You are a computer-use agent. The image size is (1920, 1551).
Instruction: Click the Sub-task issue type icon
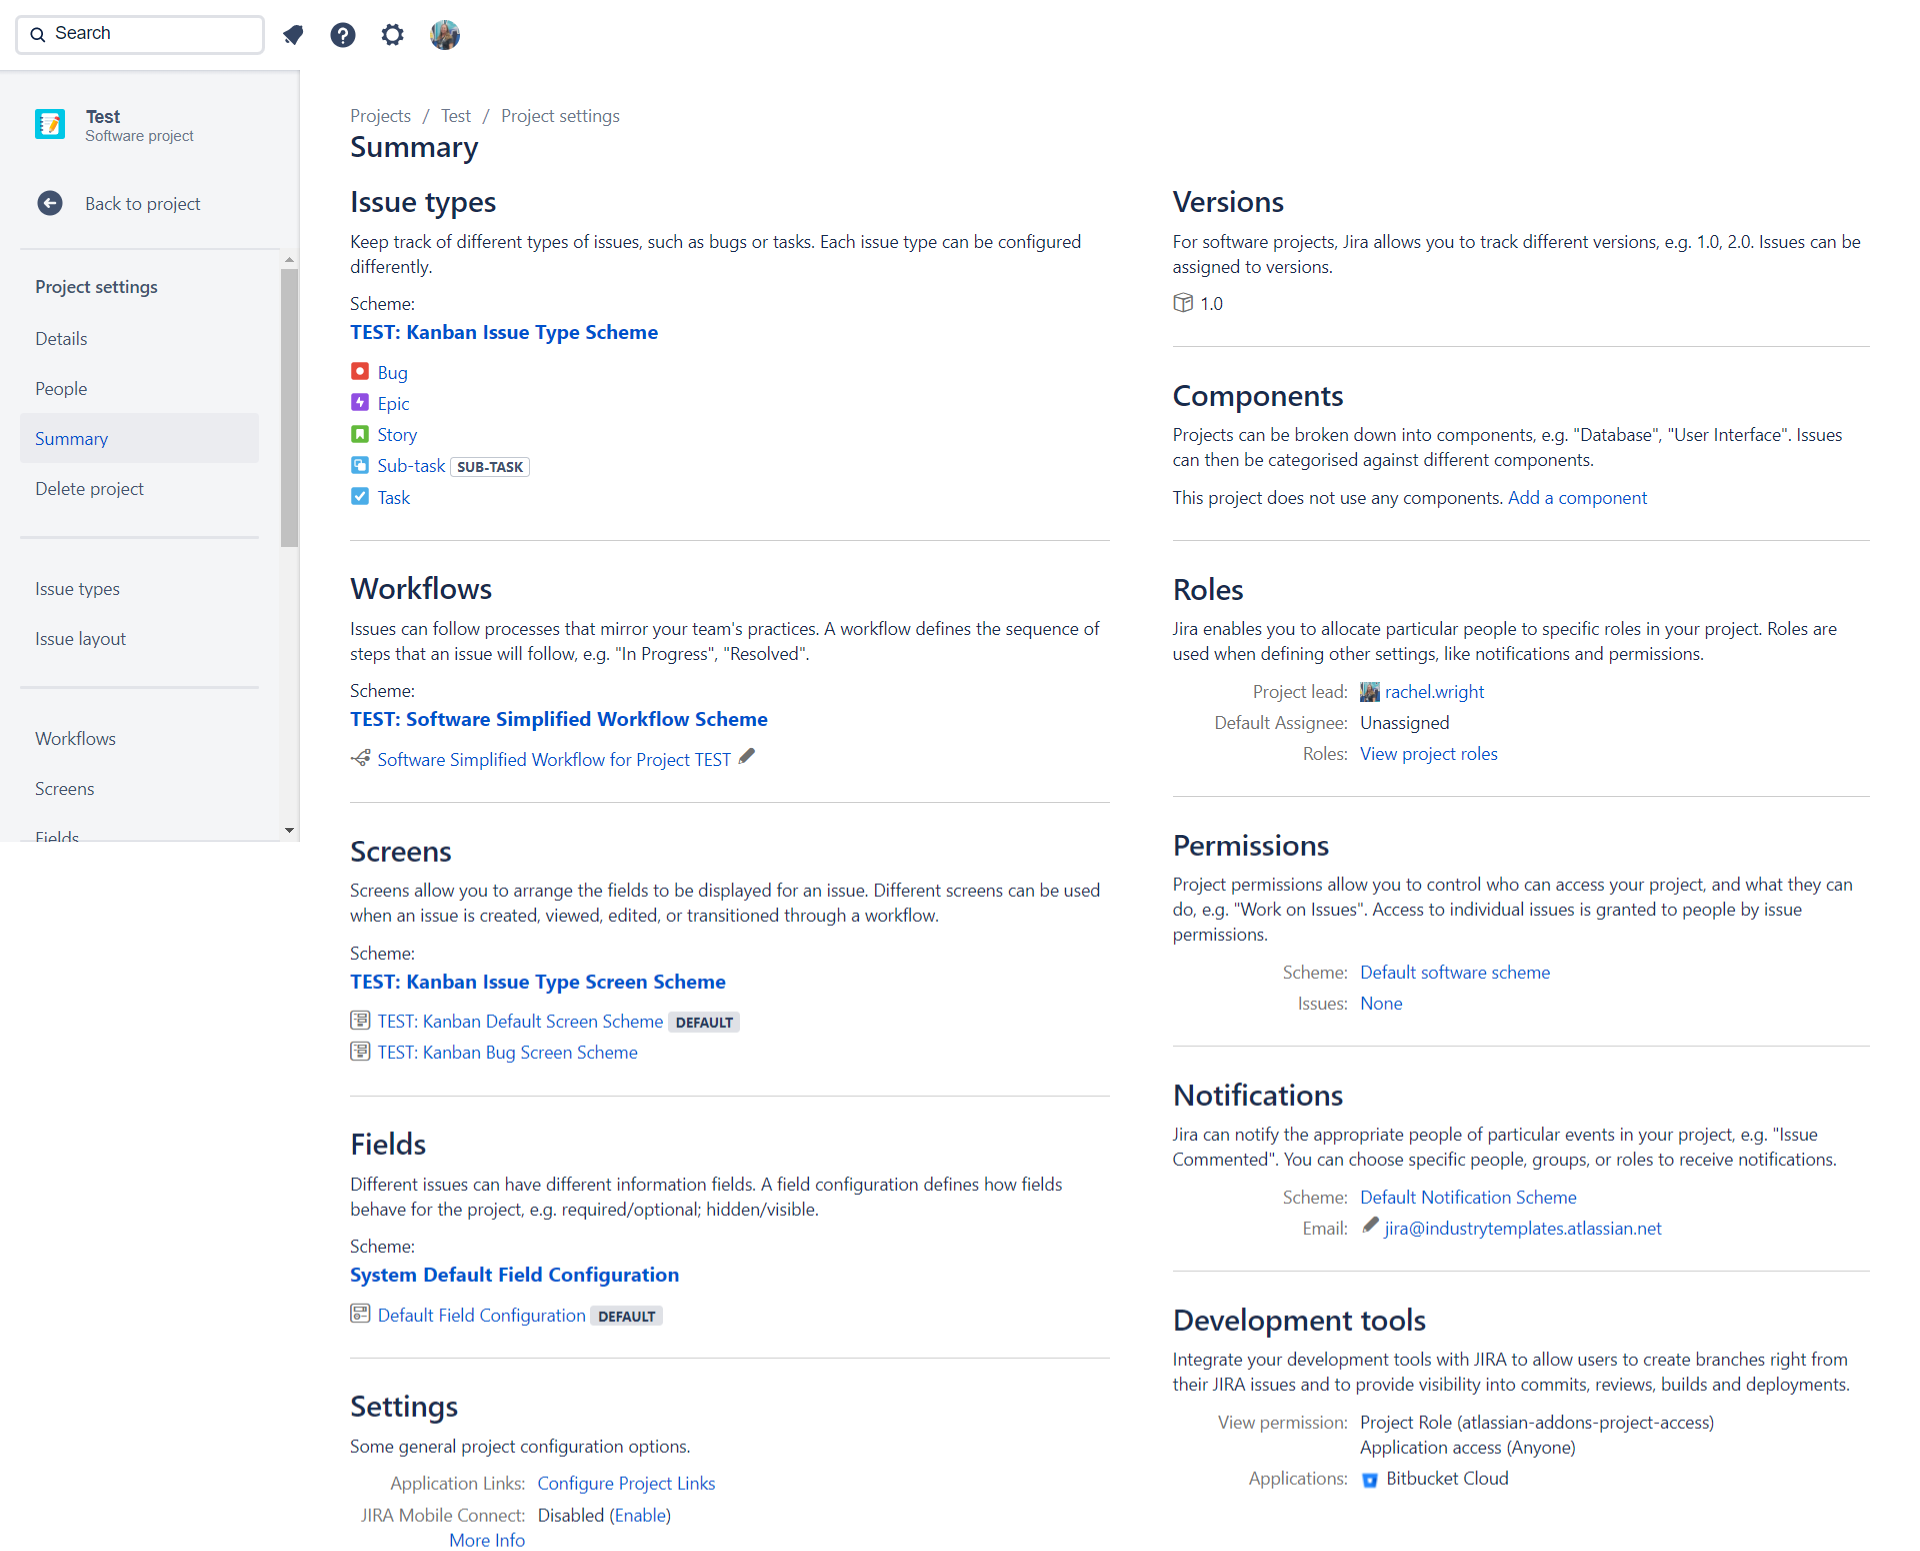coord(360,465)
